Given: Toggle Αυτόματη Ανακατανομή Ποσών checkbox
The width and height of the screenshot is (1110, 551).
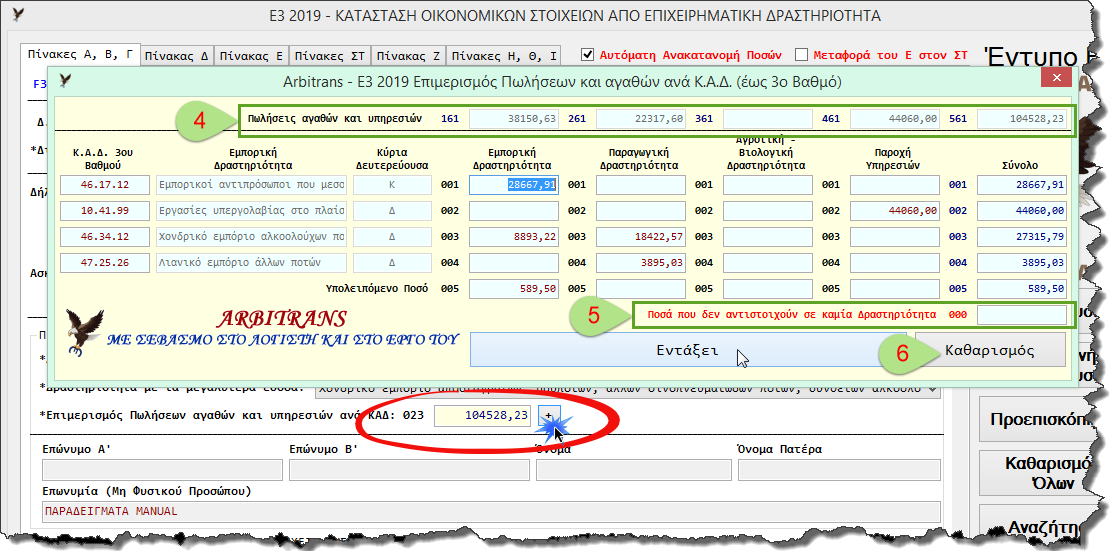Looking at the screenshot, I should tap(587, 55).
